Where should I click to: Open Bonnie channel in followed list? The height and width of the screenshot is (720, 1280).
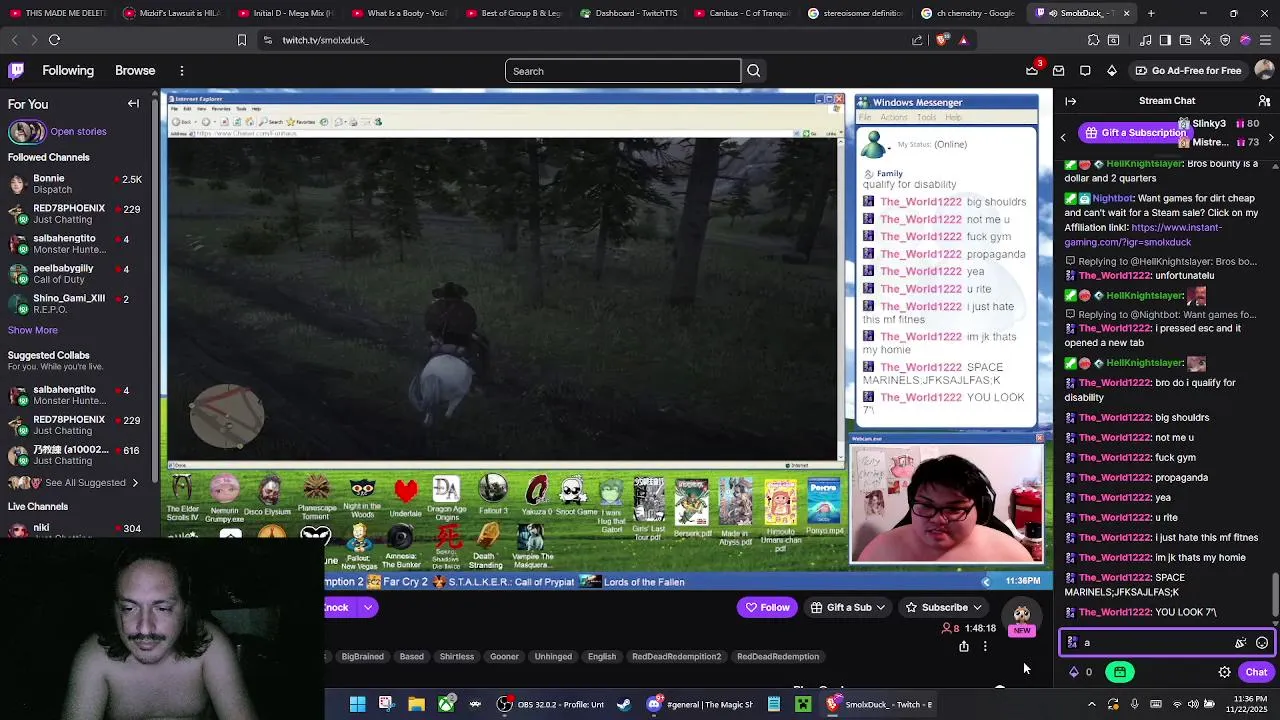point(76,184)
